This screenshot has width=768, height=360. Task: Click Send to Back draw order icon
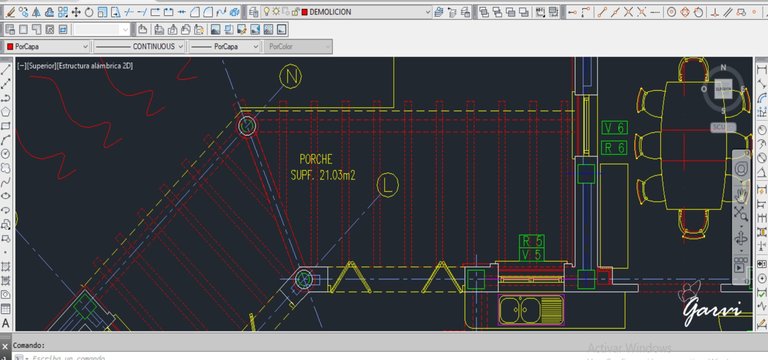tap(497, 12)
